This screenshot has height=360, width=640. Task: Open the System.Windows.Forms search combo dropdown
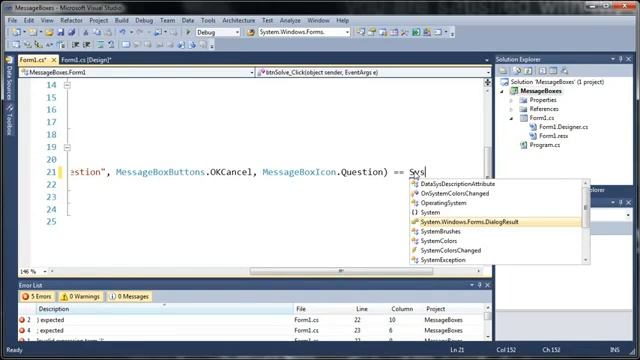tap(347, 32)
